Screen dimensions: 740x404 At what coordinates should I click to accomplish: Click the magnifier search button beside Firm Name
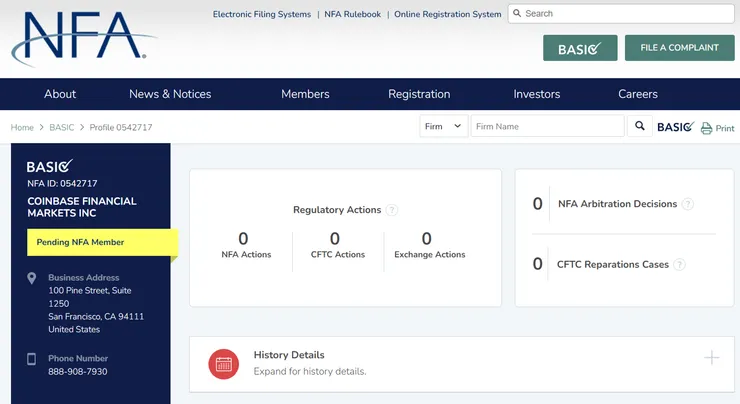click(x=640, y=127)
